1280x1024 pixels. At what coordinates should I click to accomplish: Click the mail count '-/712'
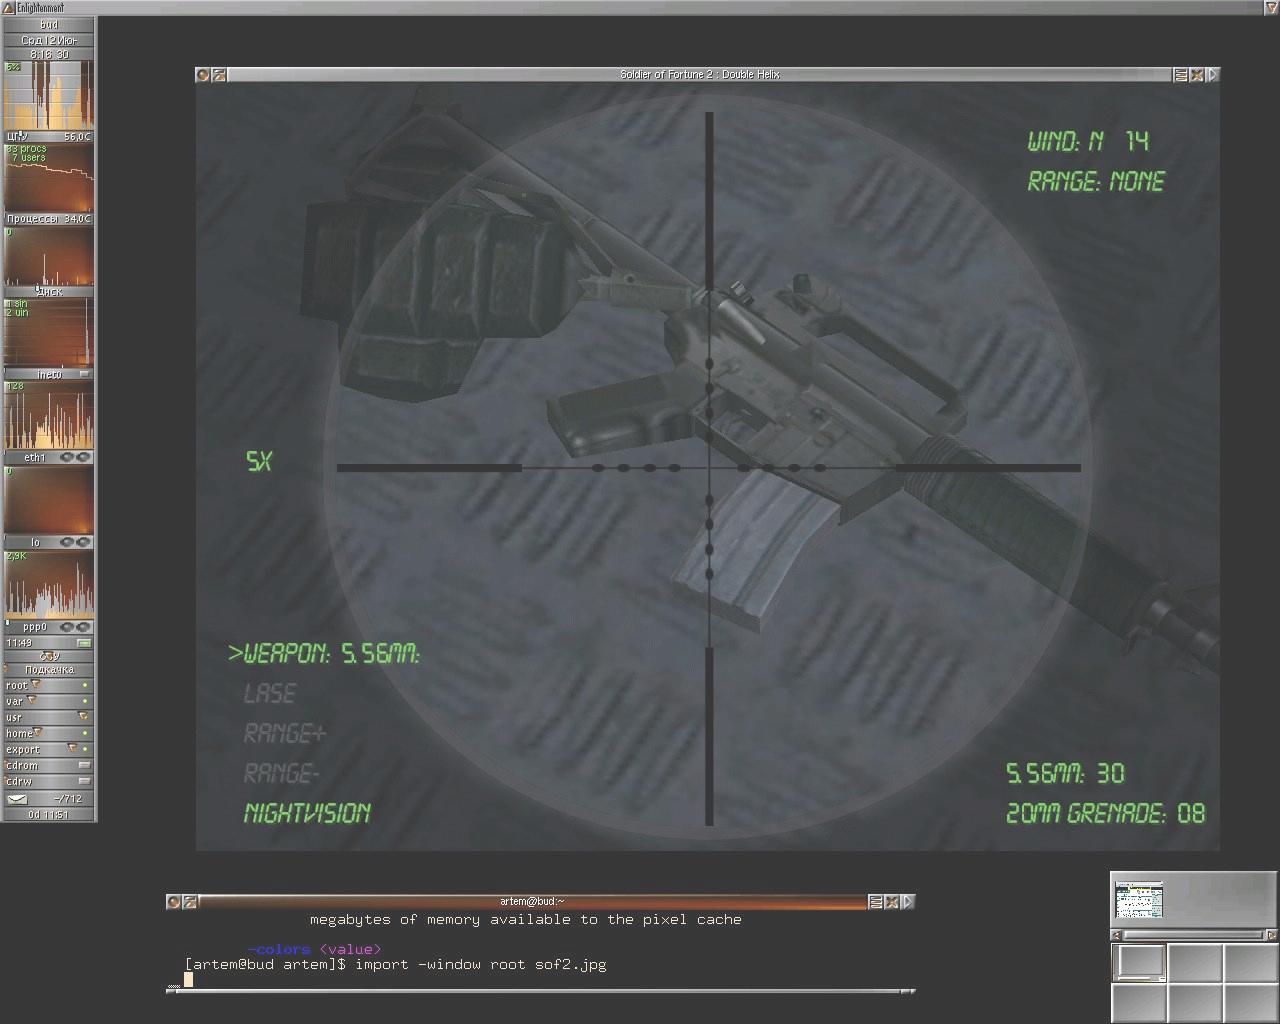68,799
